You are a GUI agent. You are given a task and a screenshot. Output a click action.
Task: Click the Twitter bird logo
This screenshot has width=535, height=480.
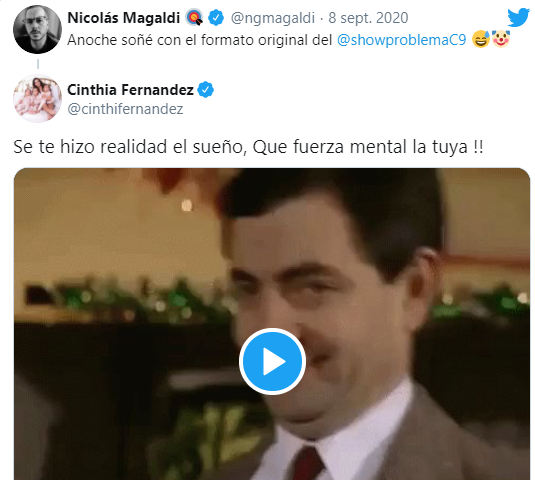[518, 17]
